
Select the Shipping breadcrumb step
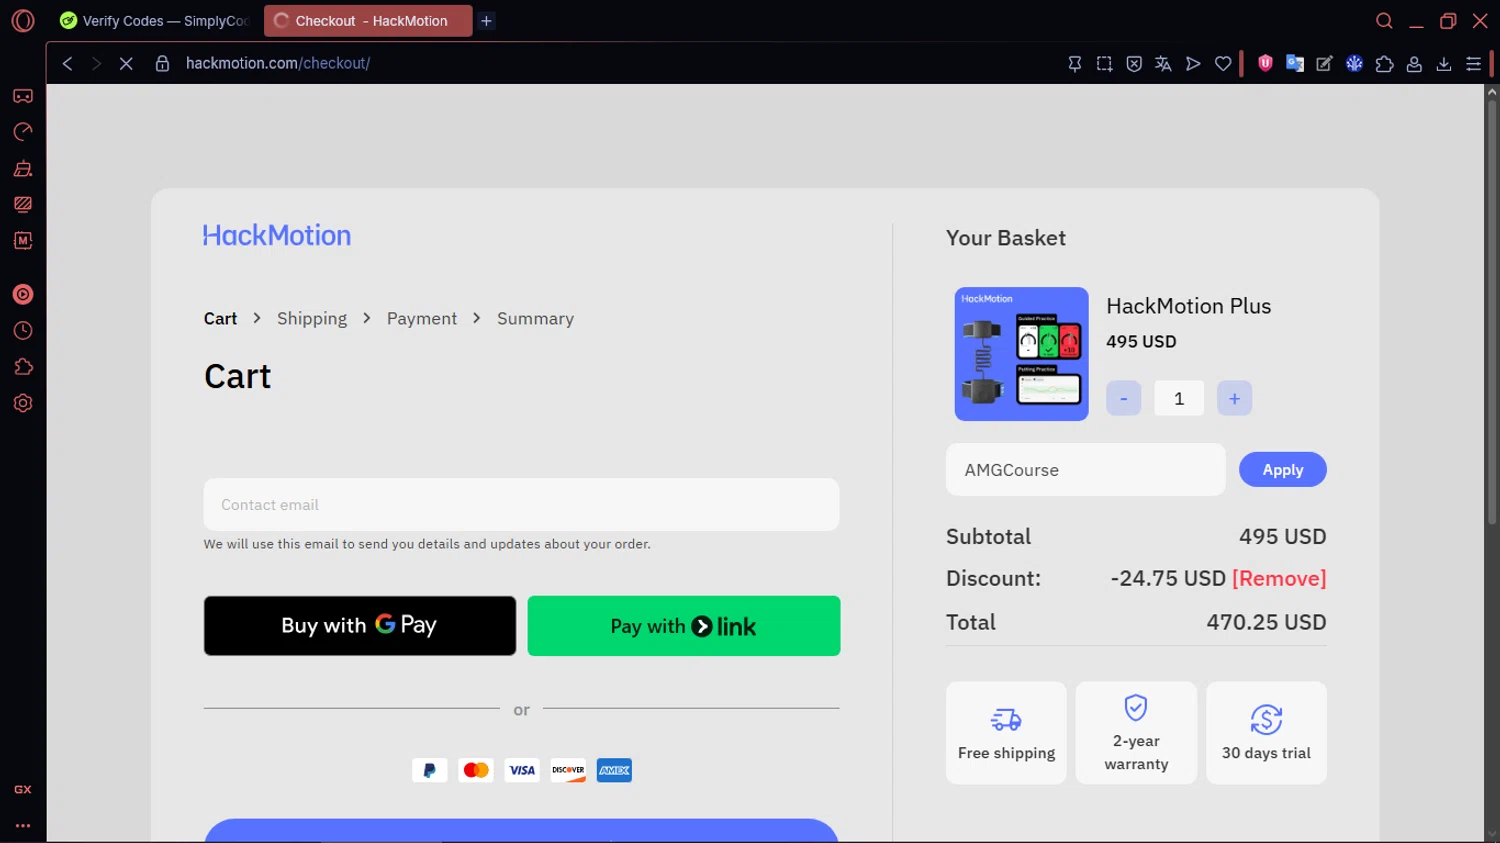(312, 318)
